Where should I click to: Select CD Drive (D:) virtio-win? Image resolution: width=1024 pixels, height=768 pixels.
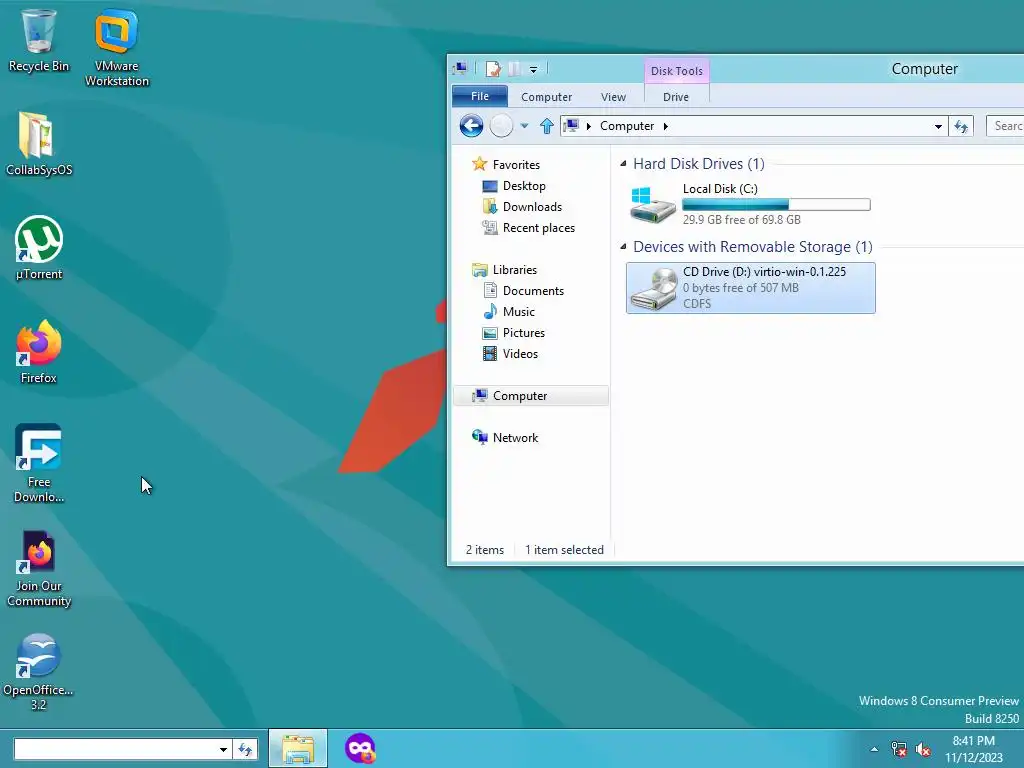point(750,288)
